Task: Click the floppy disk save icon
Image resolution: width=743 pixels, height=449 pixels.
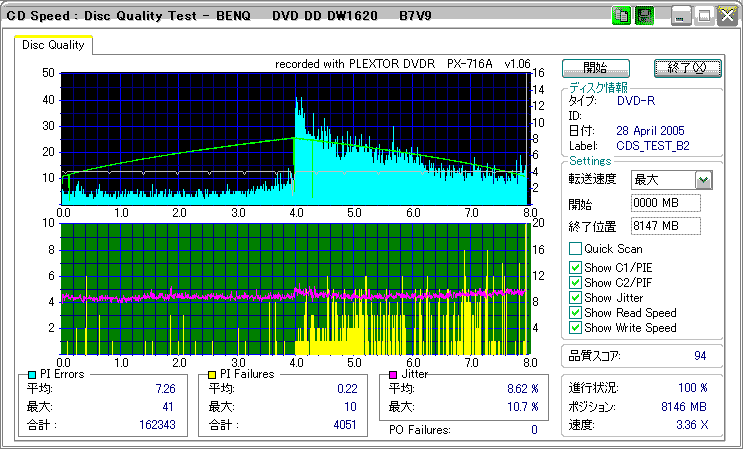Action: coord(644,15)
